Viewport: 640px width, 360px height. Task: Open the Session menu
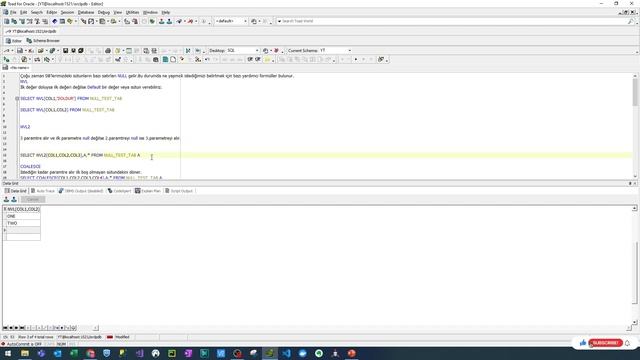tap(67, 13)
